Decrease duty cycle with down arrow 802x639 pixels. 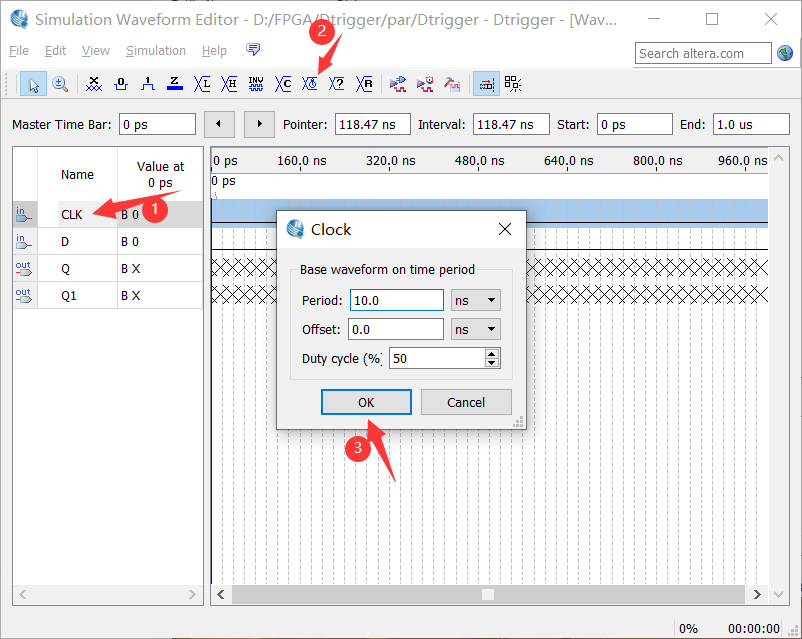pyautogui.click(x=492, y=363)
